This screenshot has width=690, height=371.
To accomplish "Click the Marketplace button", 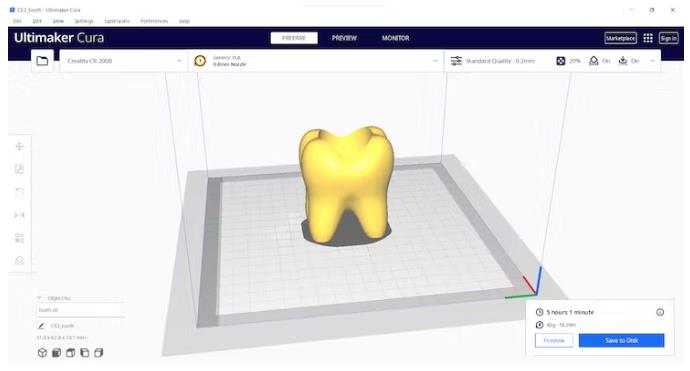I will [x=620, y=38].
